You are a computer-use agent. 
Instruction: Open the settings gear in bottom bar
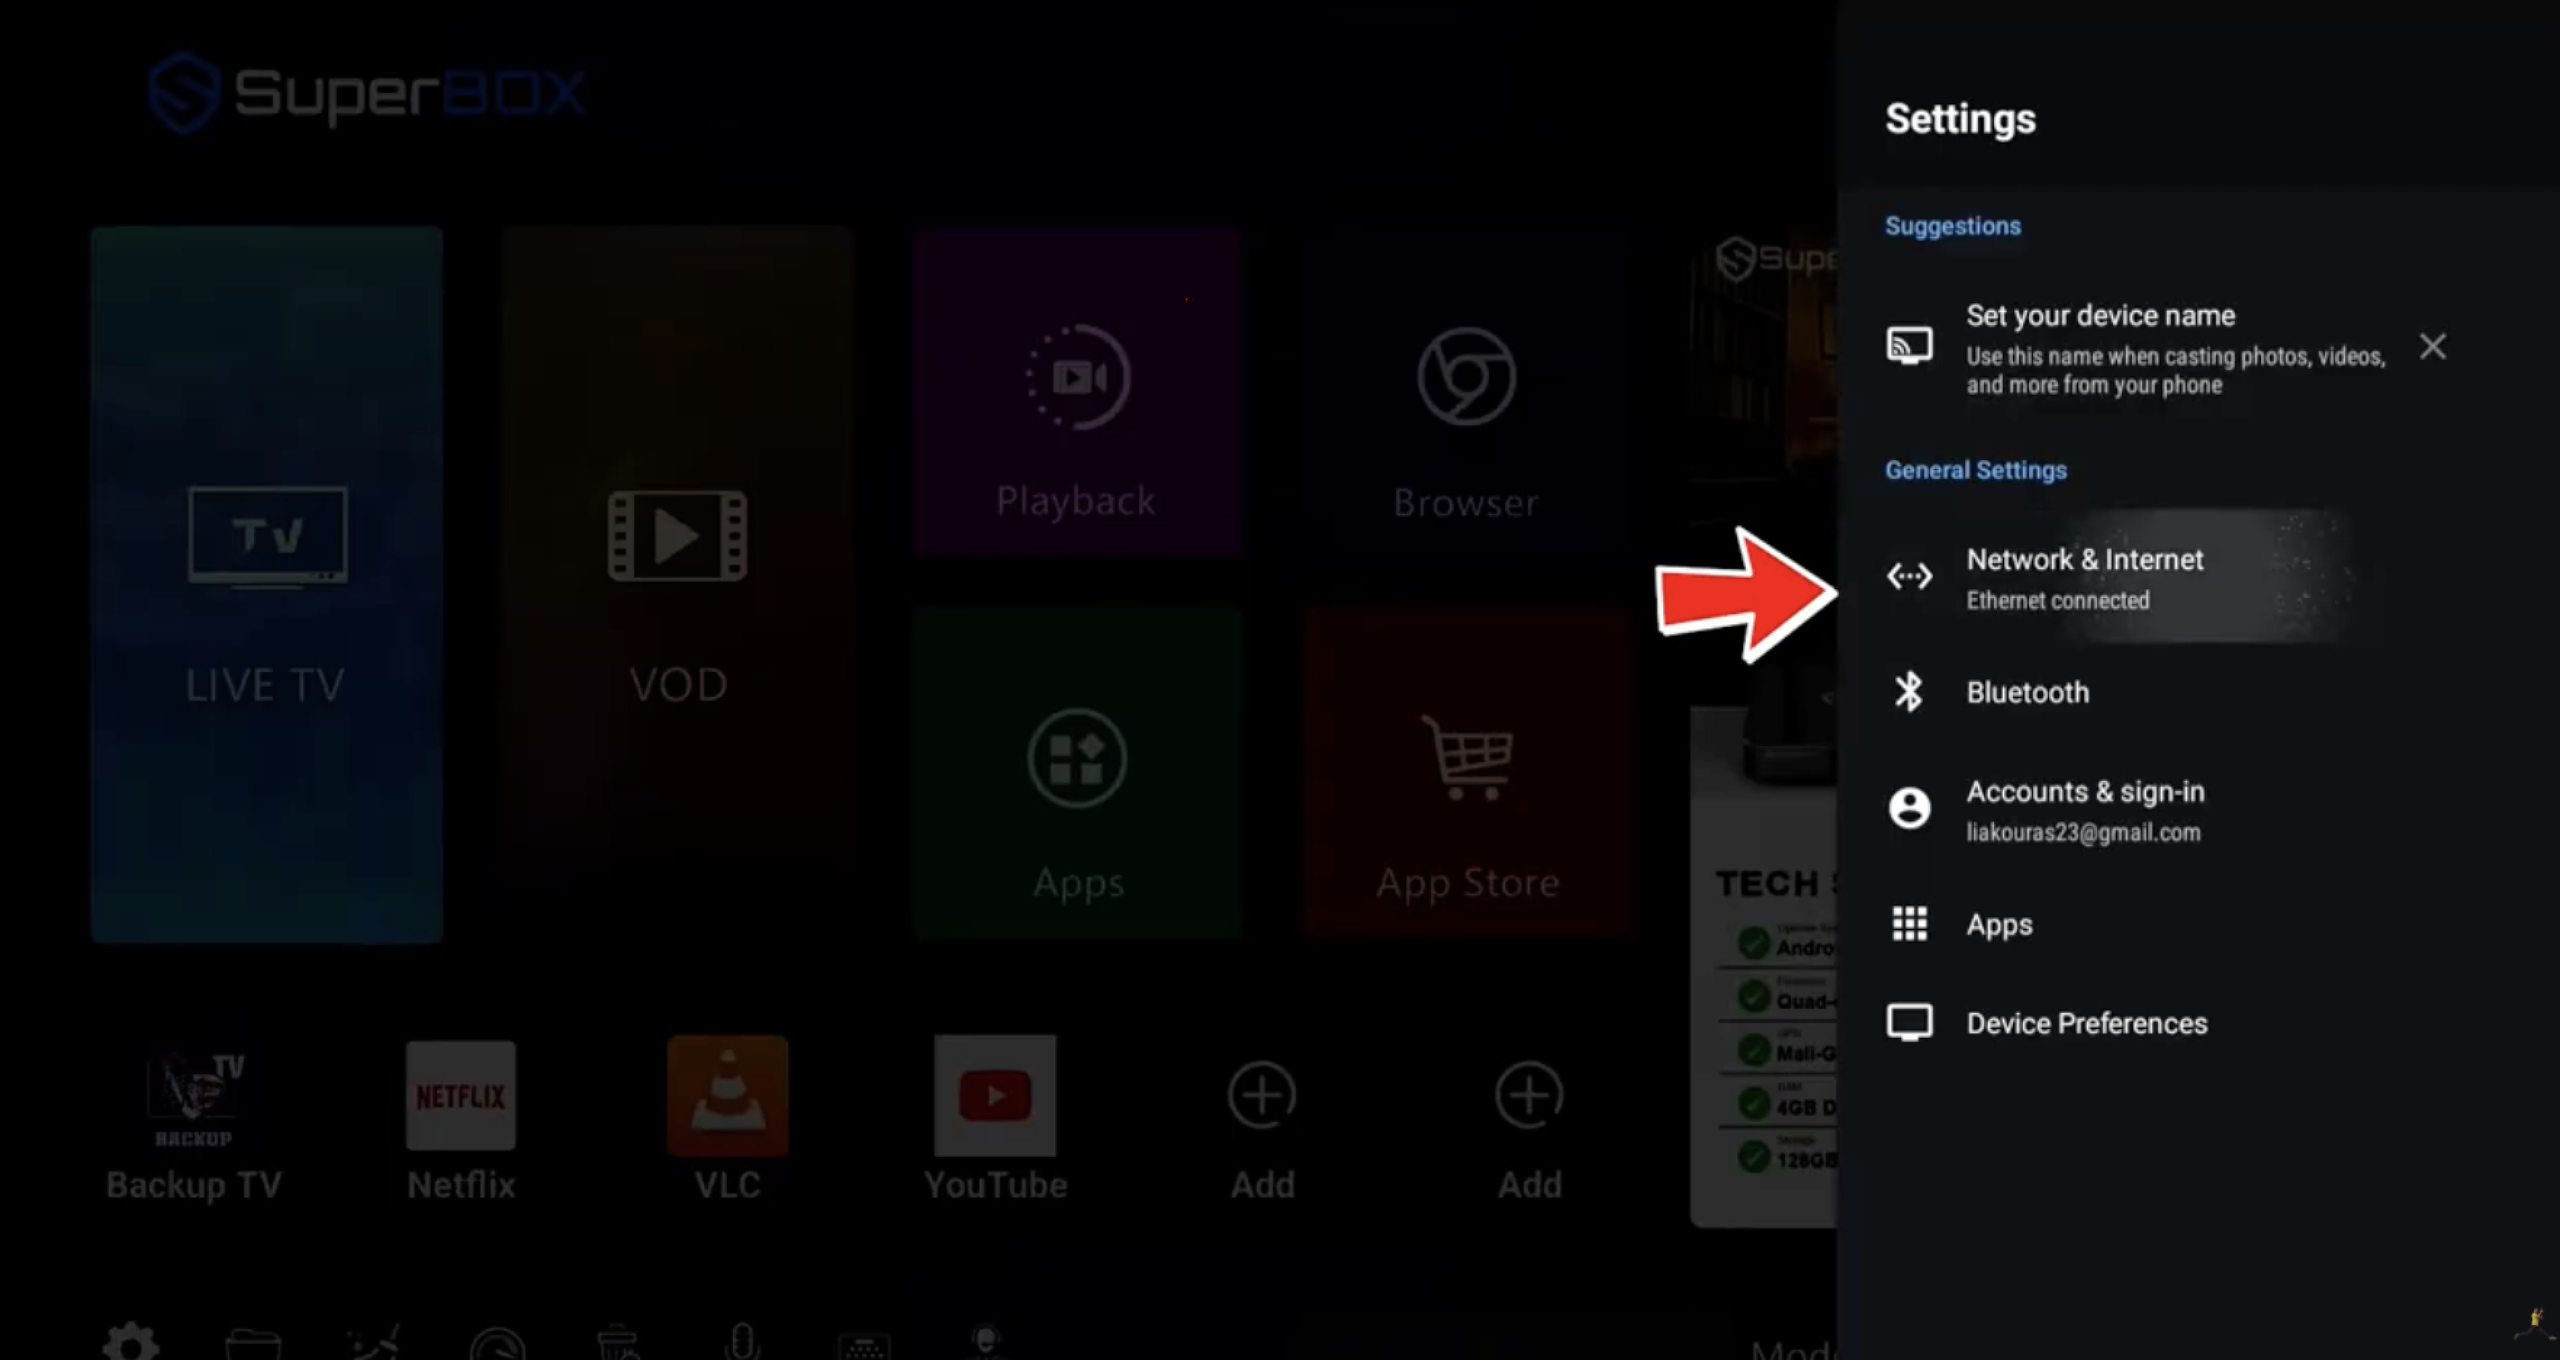pyautogui.click(x=131, y=1342)
